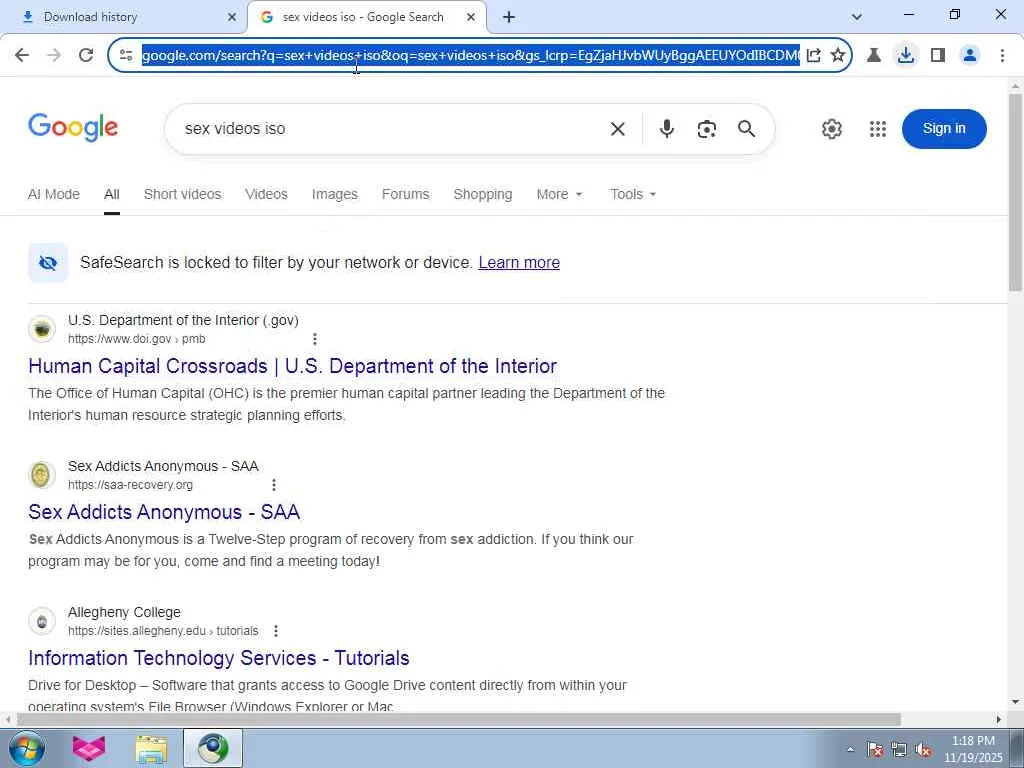1024x768 pixels.
Task: Start voice search with microphone icon
Action: tap(667, 129)
